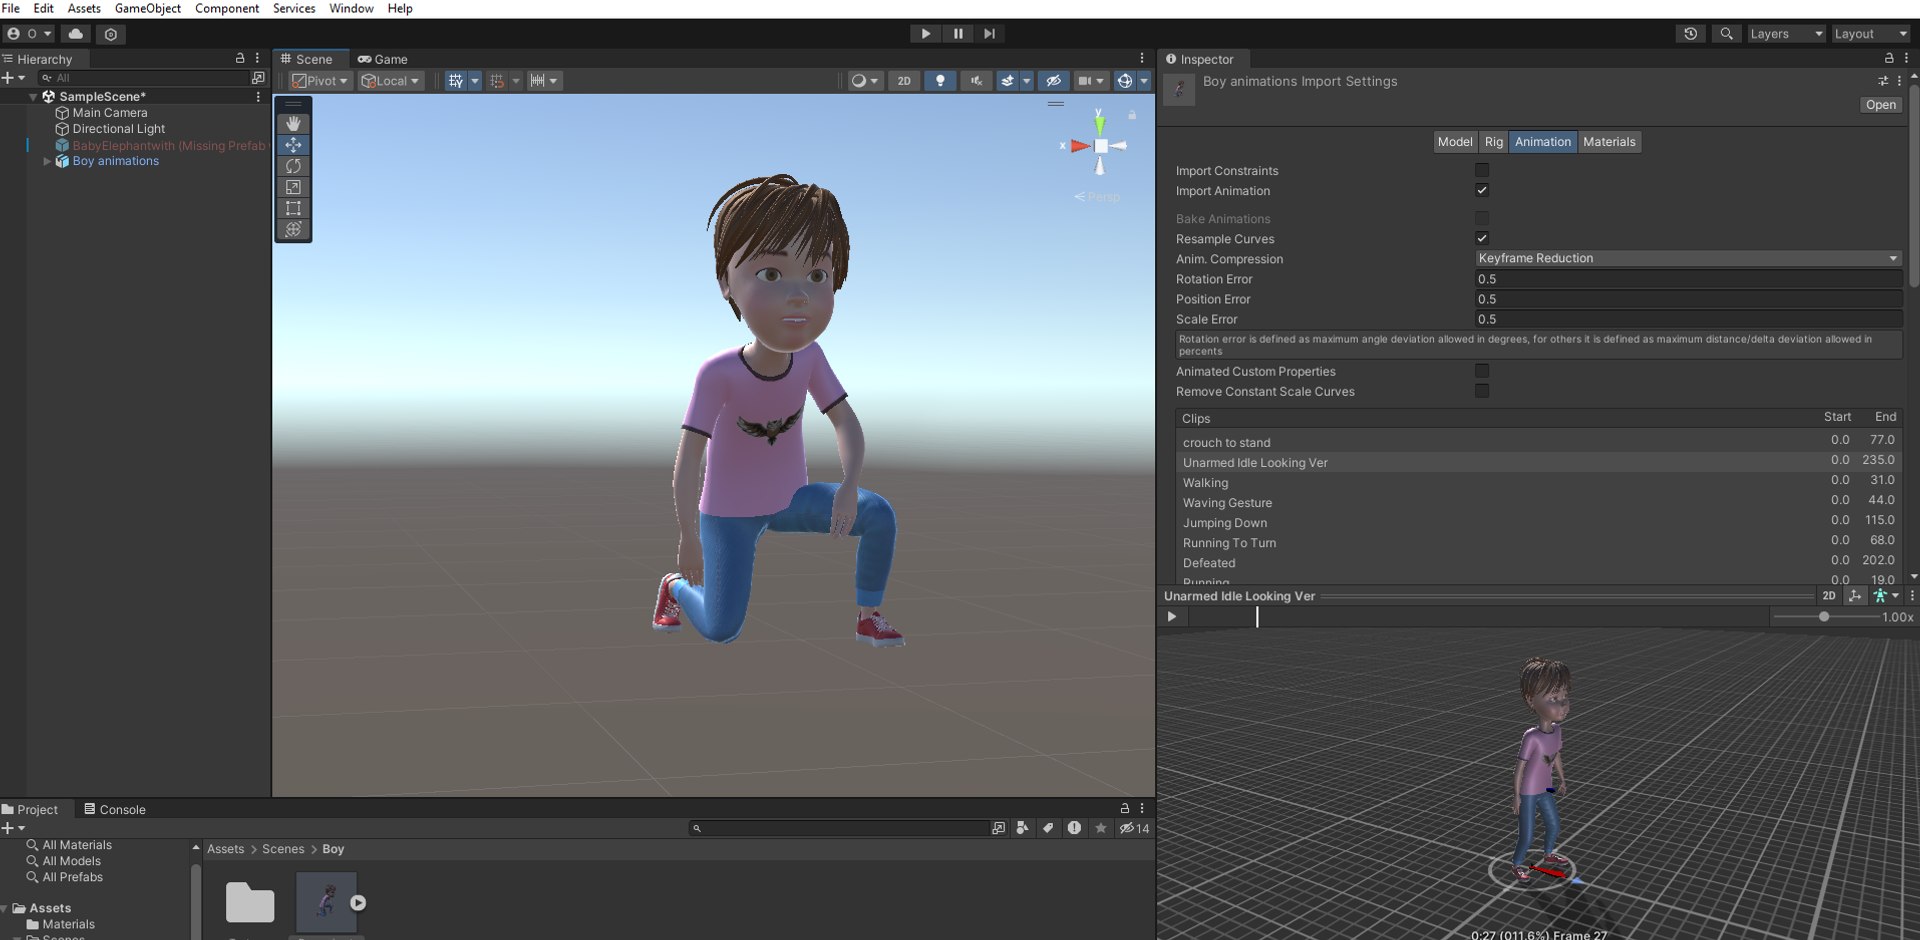Image resolution: width=1920 pixels, height=940 pixels.
Task: Open the Version Control settings icon
Action: [x=111, y=34]
